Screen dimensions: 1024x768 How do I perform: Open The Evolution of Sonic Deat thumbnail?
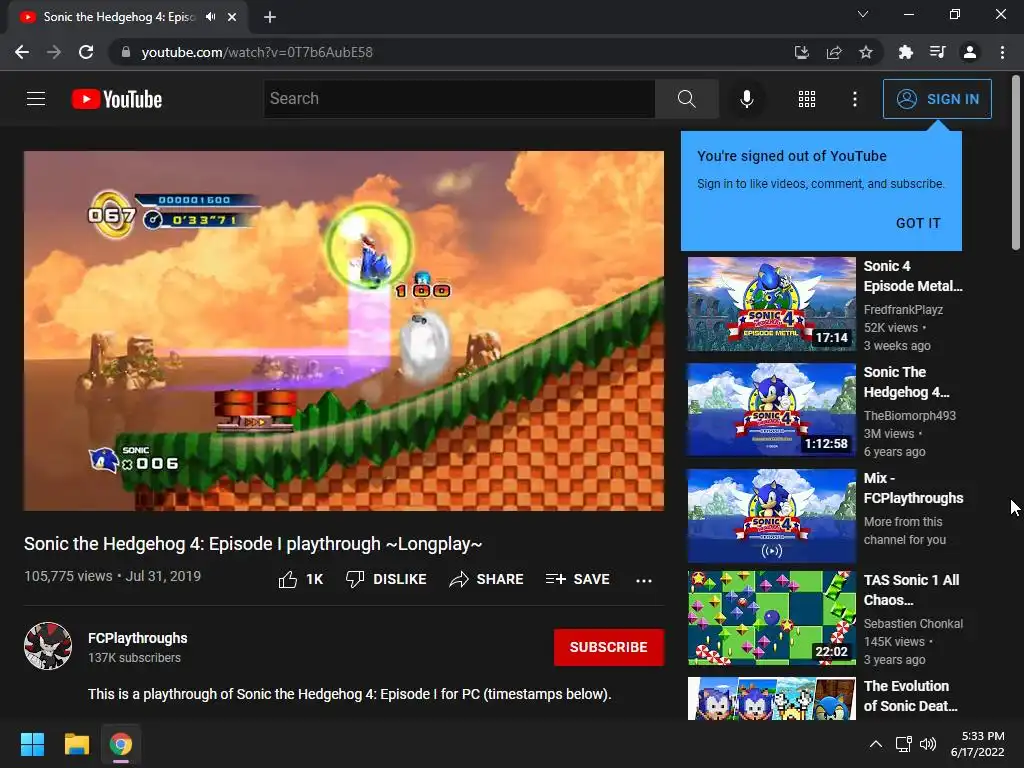tap(771, 698)
